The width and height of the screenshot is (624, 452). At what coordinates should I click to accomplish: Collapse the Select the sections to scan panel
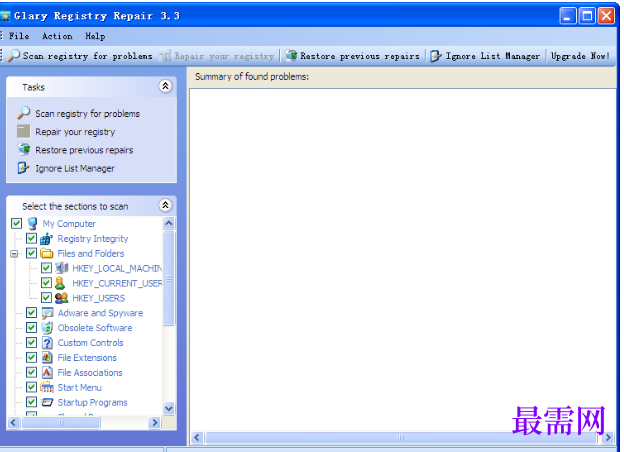(165, 205)
